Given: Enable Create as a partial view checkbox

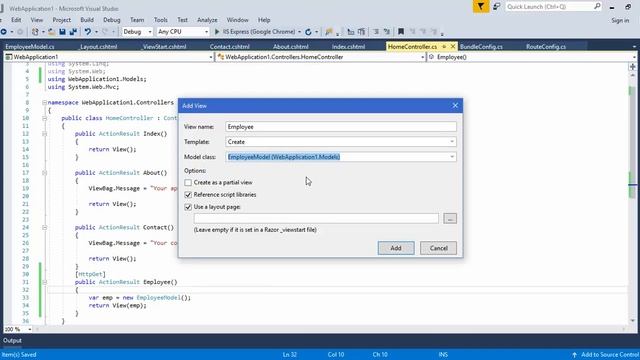Looking at the screenshot, I should [x=188, y=182].
